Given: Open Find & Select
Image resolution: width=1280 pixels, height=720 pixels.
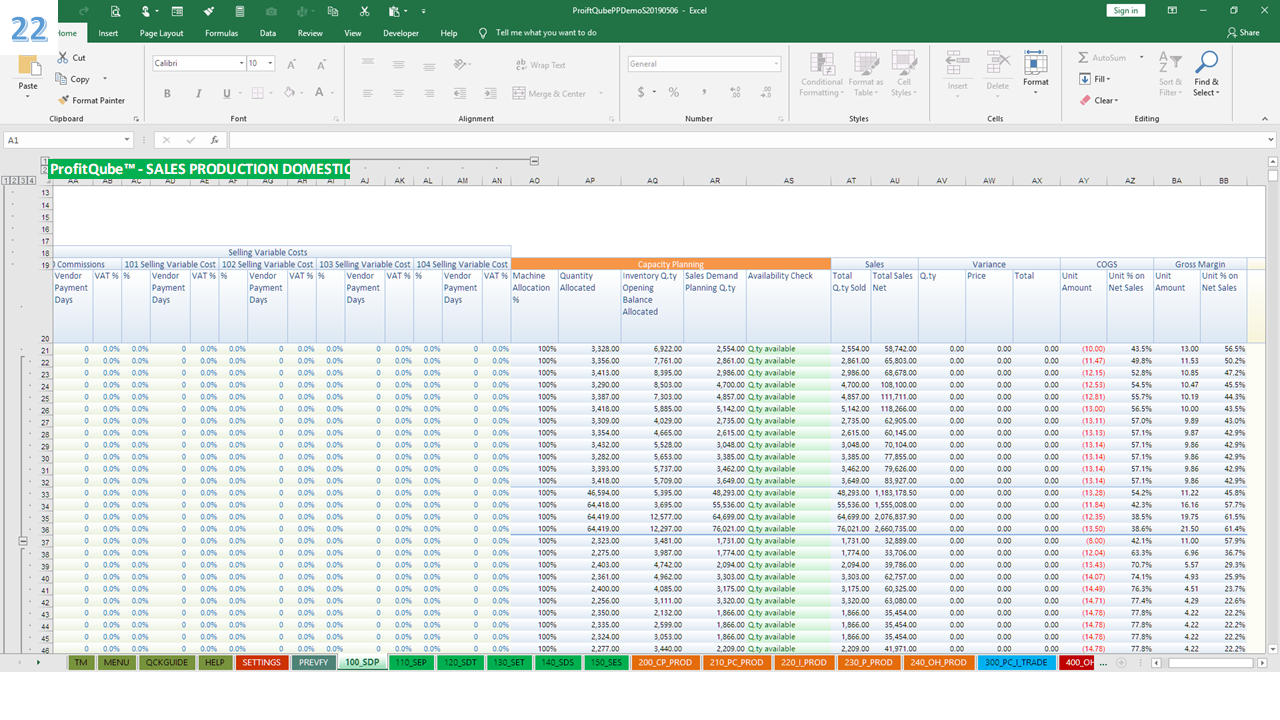Looking at the screenshot, I should [x=1206, y=75].
